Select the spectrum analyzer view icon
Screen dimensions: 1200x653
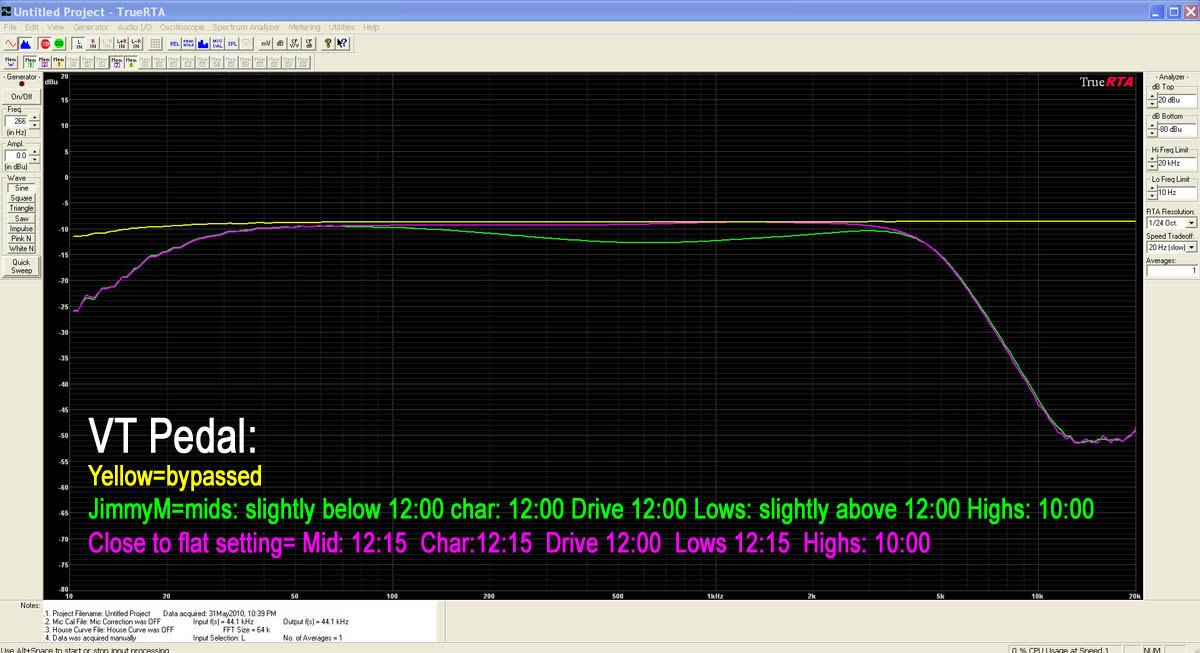click(25, 44)
